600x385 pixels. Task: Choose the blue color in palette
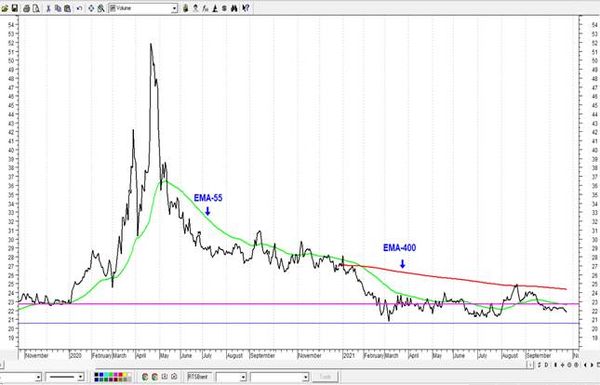101,374
